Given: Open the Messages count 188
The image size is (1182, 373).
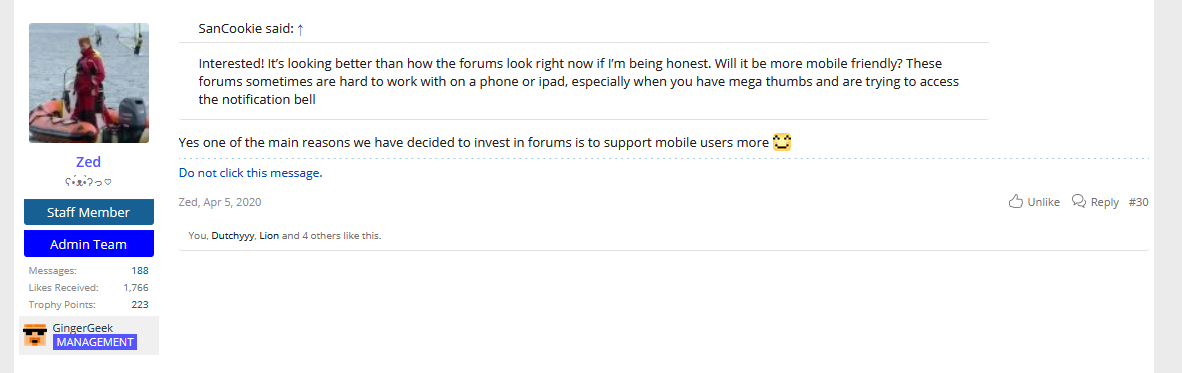Looking at the screenshot, I should tap(139, 271).
